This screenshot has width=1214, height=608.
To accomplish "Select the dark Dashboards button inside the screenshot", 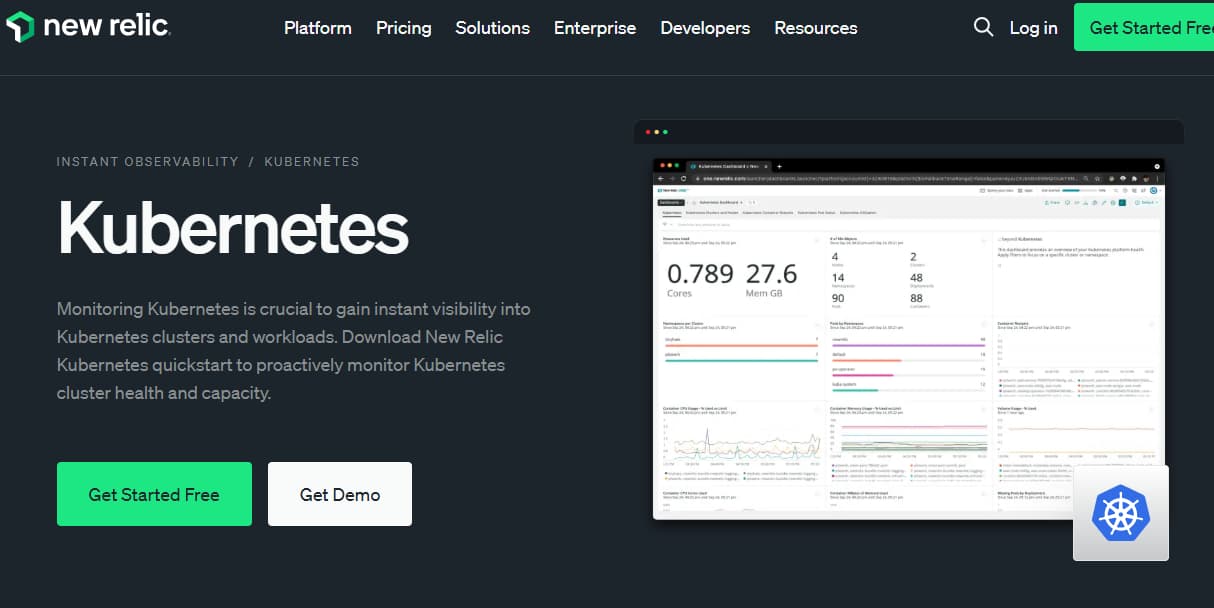I will click(x=670, y=201).
